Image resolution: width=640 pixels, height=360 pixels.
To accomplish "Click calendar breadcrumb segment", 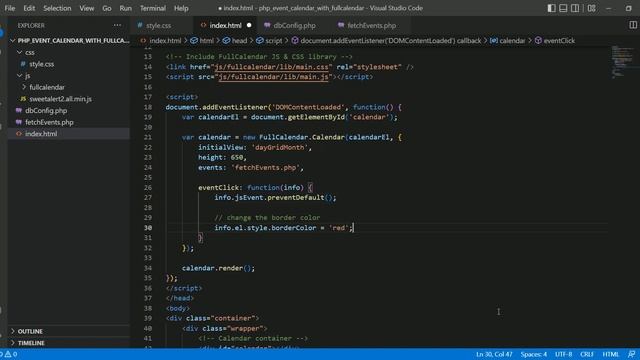I will point(507,40).
